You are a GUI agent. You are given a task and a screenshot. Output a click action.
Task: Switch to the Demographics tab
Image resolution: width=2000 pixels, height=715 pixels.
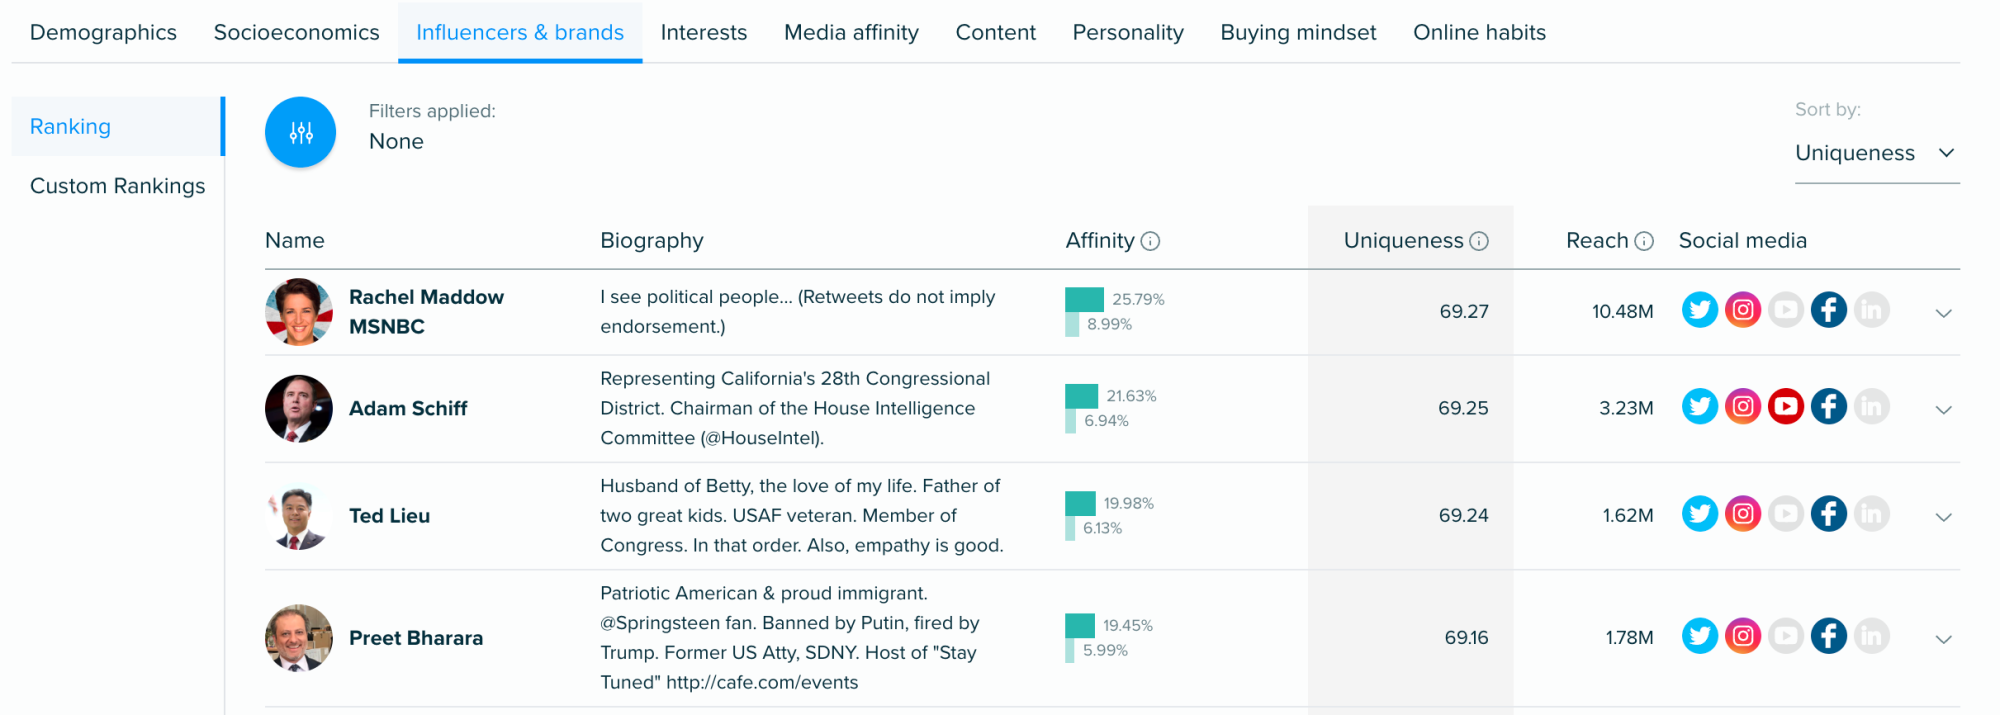point(103,32)
